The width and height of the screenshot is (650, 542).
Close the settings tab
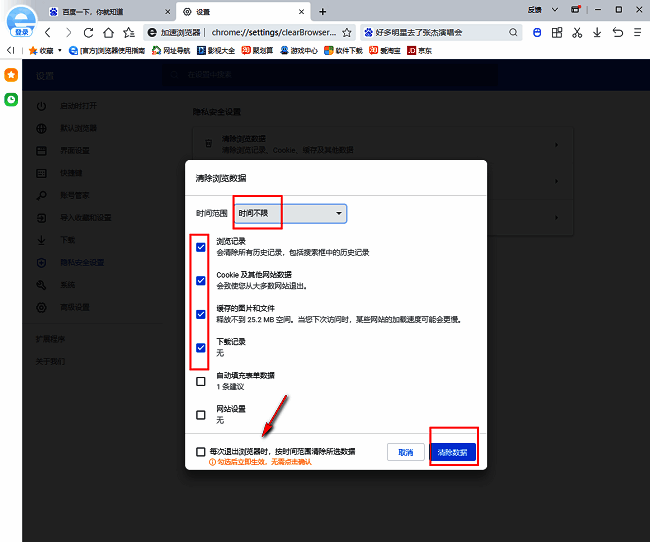(x=301, y=12)
